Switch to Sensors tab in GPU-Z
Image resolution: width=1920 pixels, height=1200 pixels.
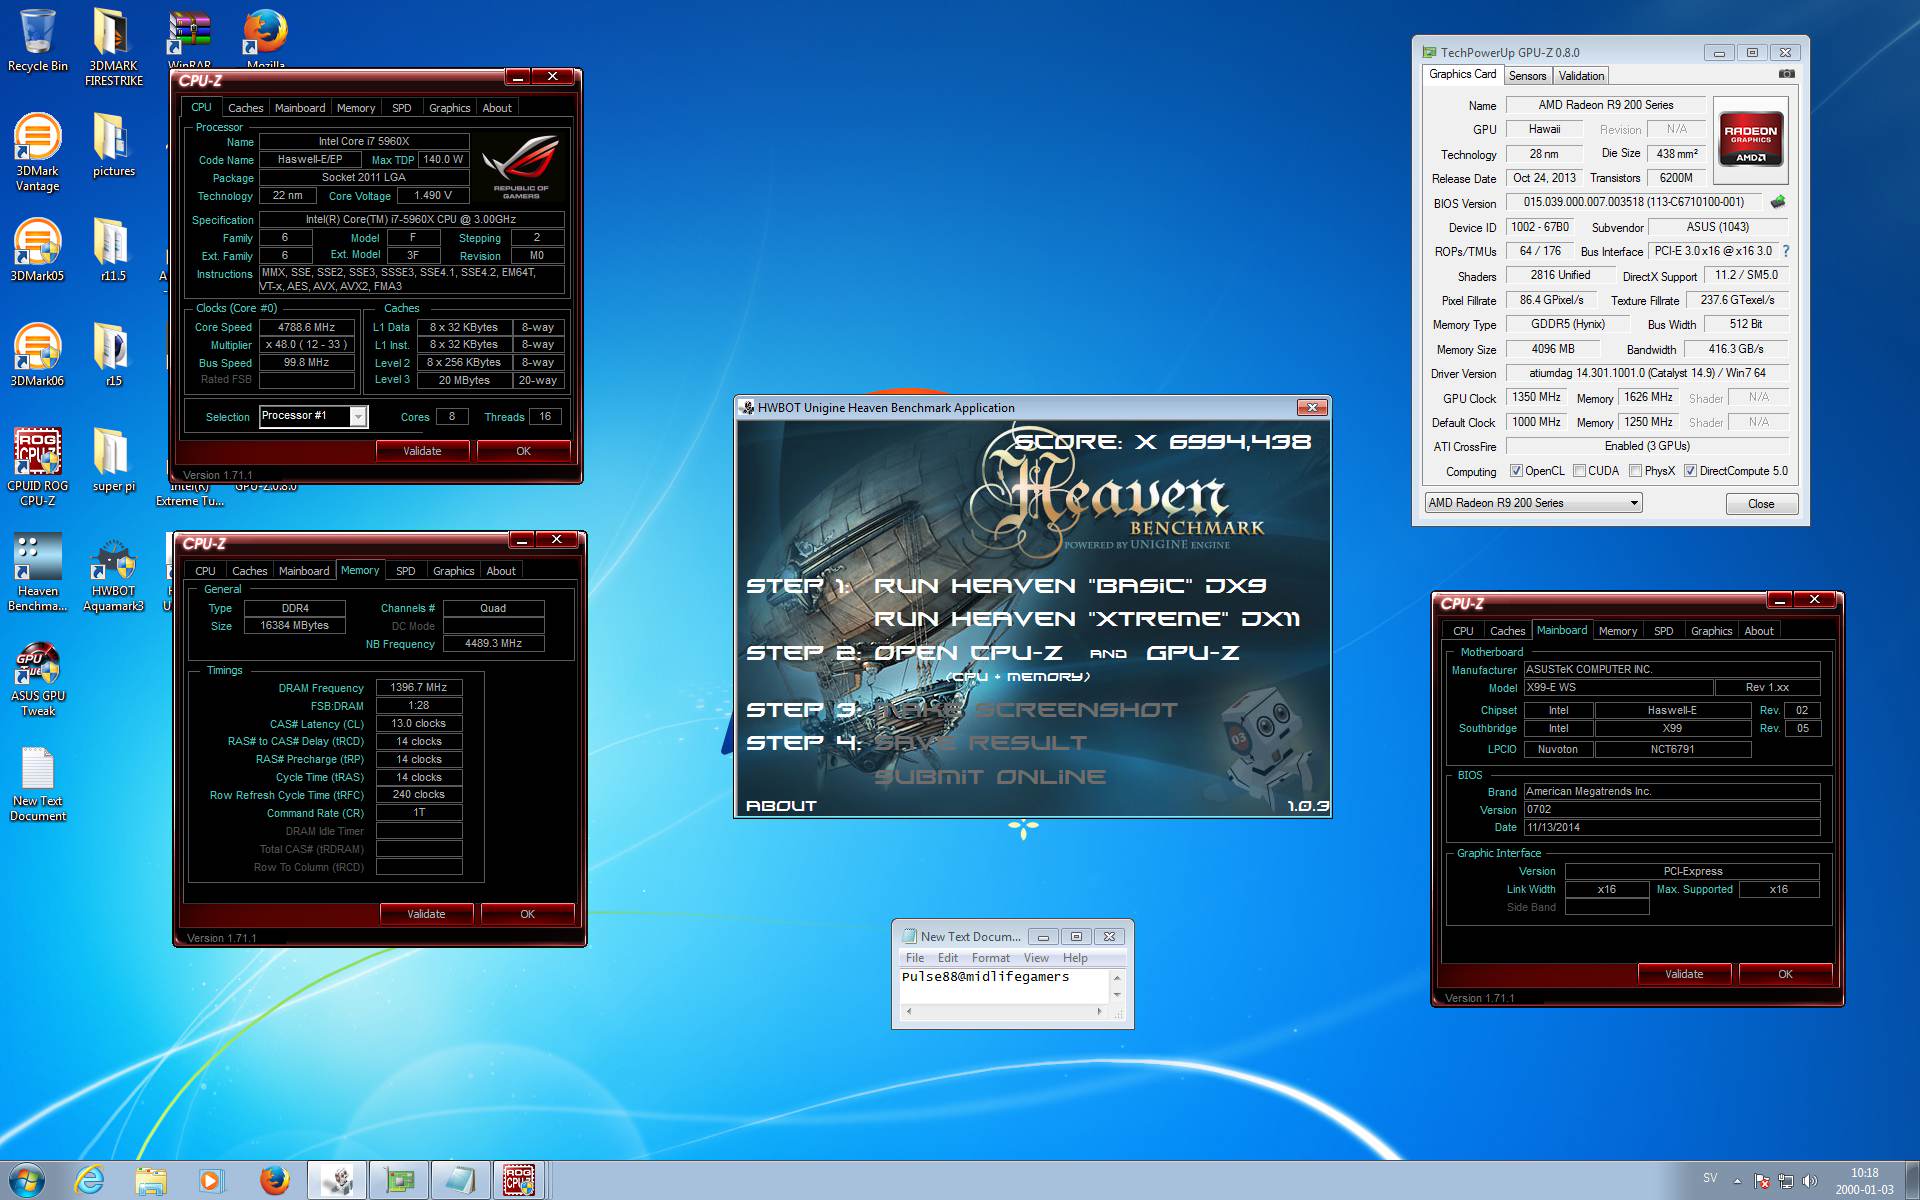(x=1527, y=76)
